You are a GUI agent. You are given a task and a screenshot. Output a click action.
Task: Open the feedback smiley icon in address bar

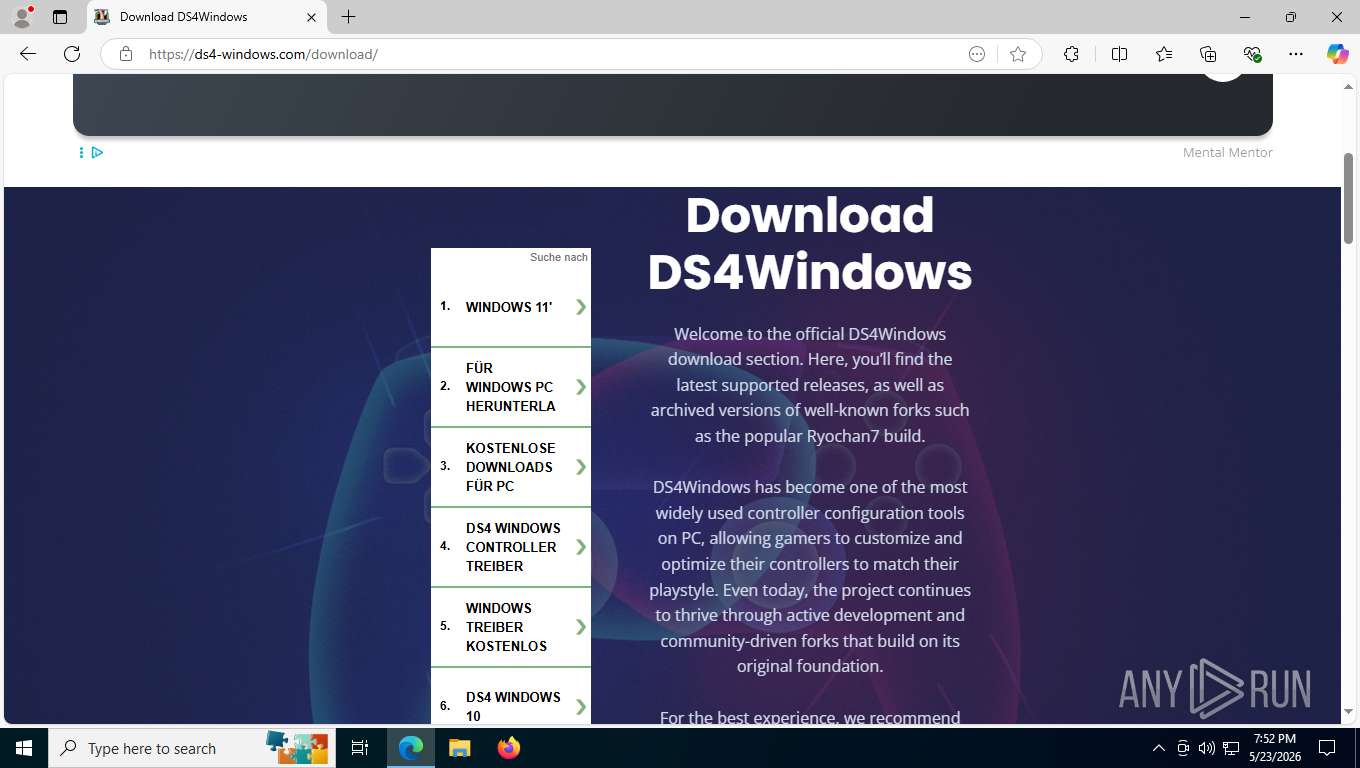[x=977, y=54]
